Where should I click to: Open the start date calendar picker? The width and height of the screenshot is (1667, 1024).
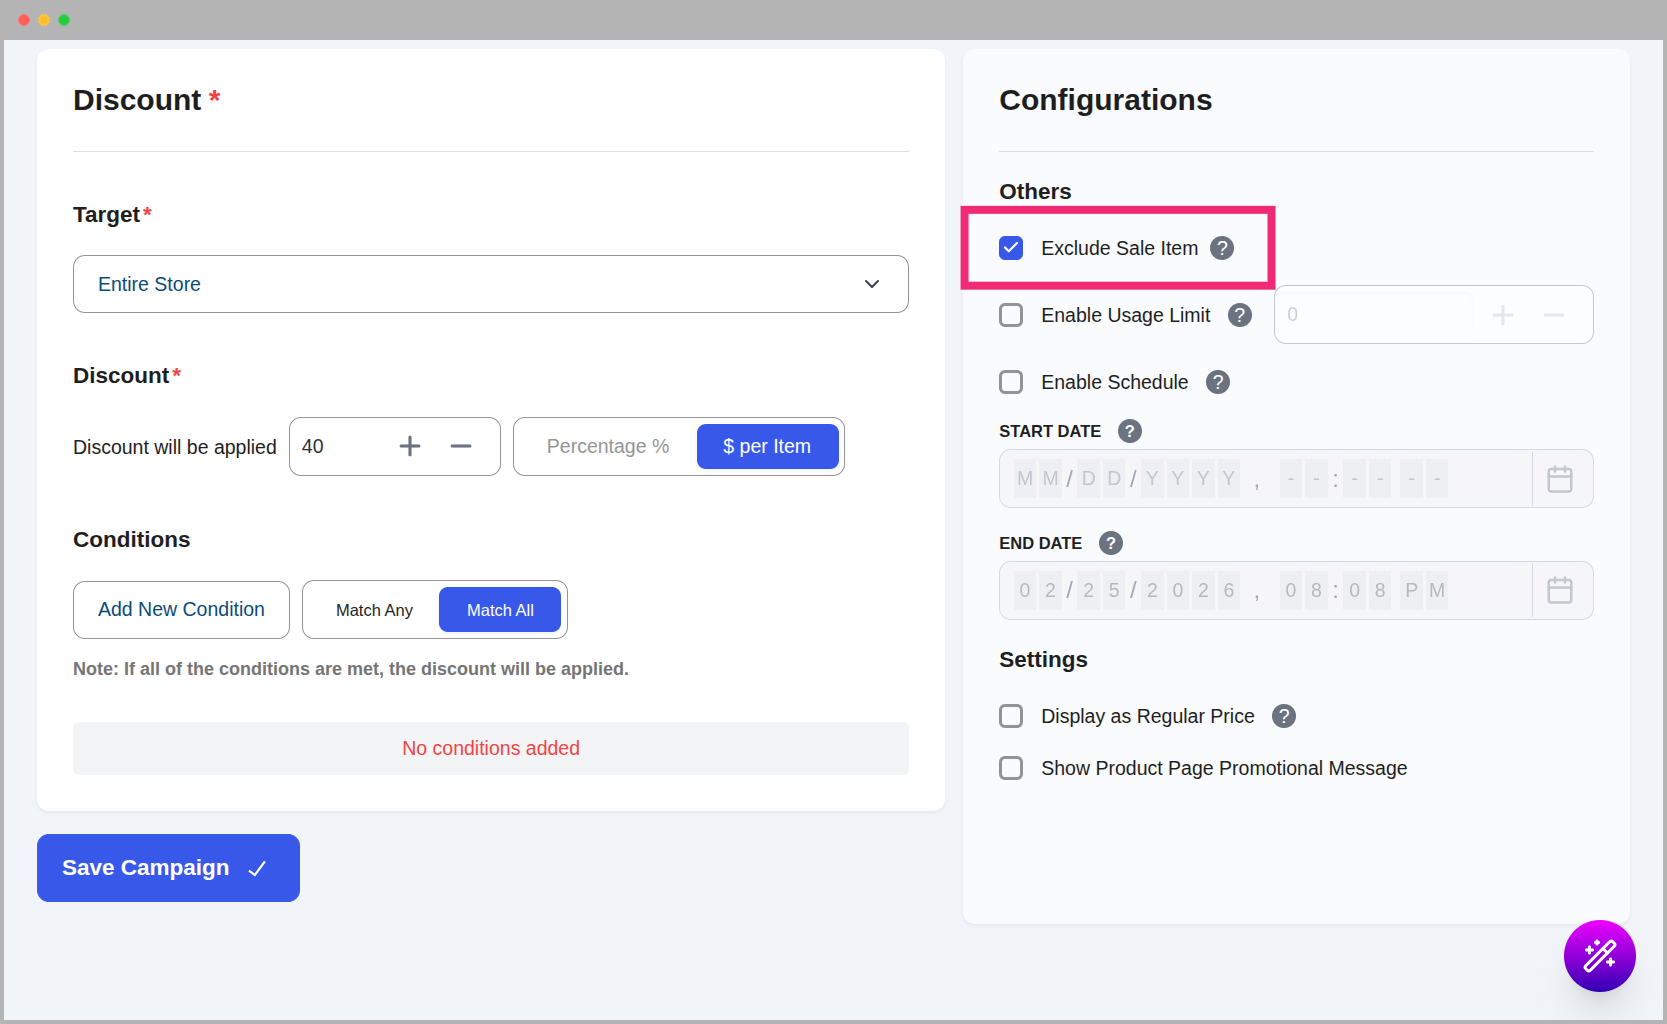[x=1559, y=479]
